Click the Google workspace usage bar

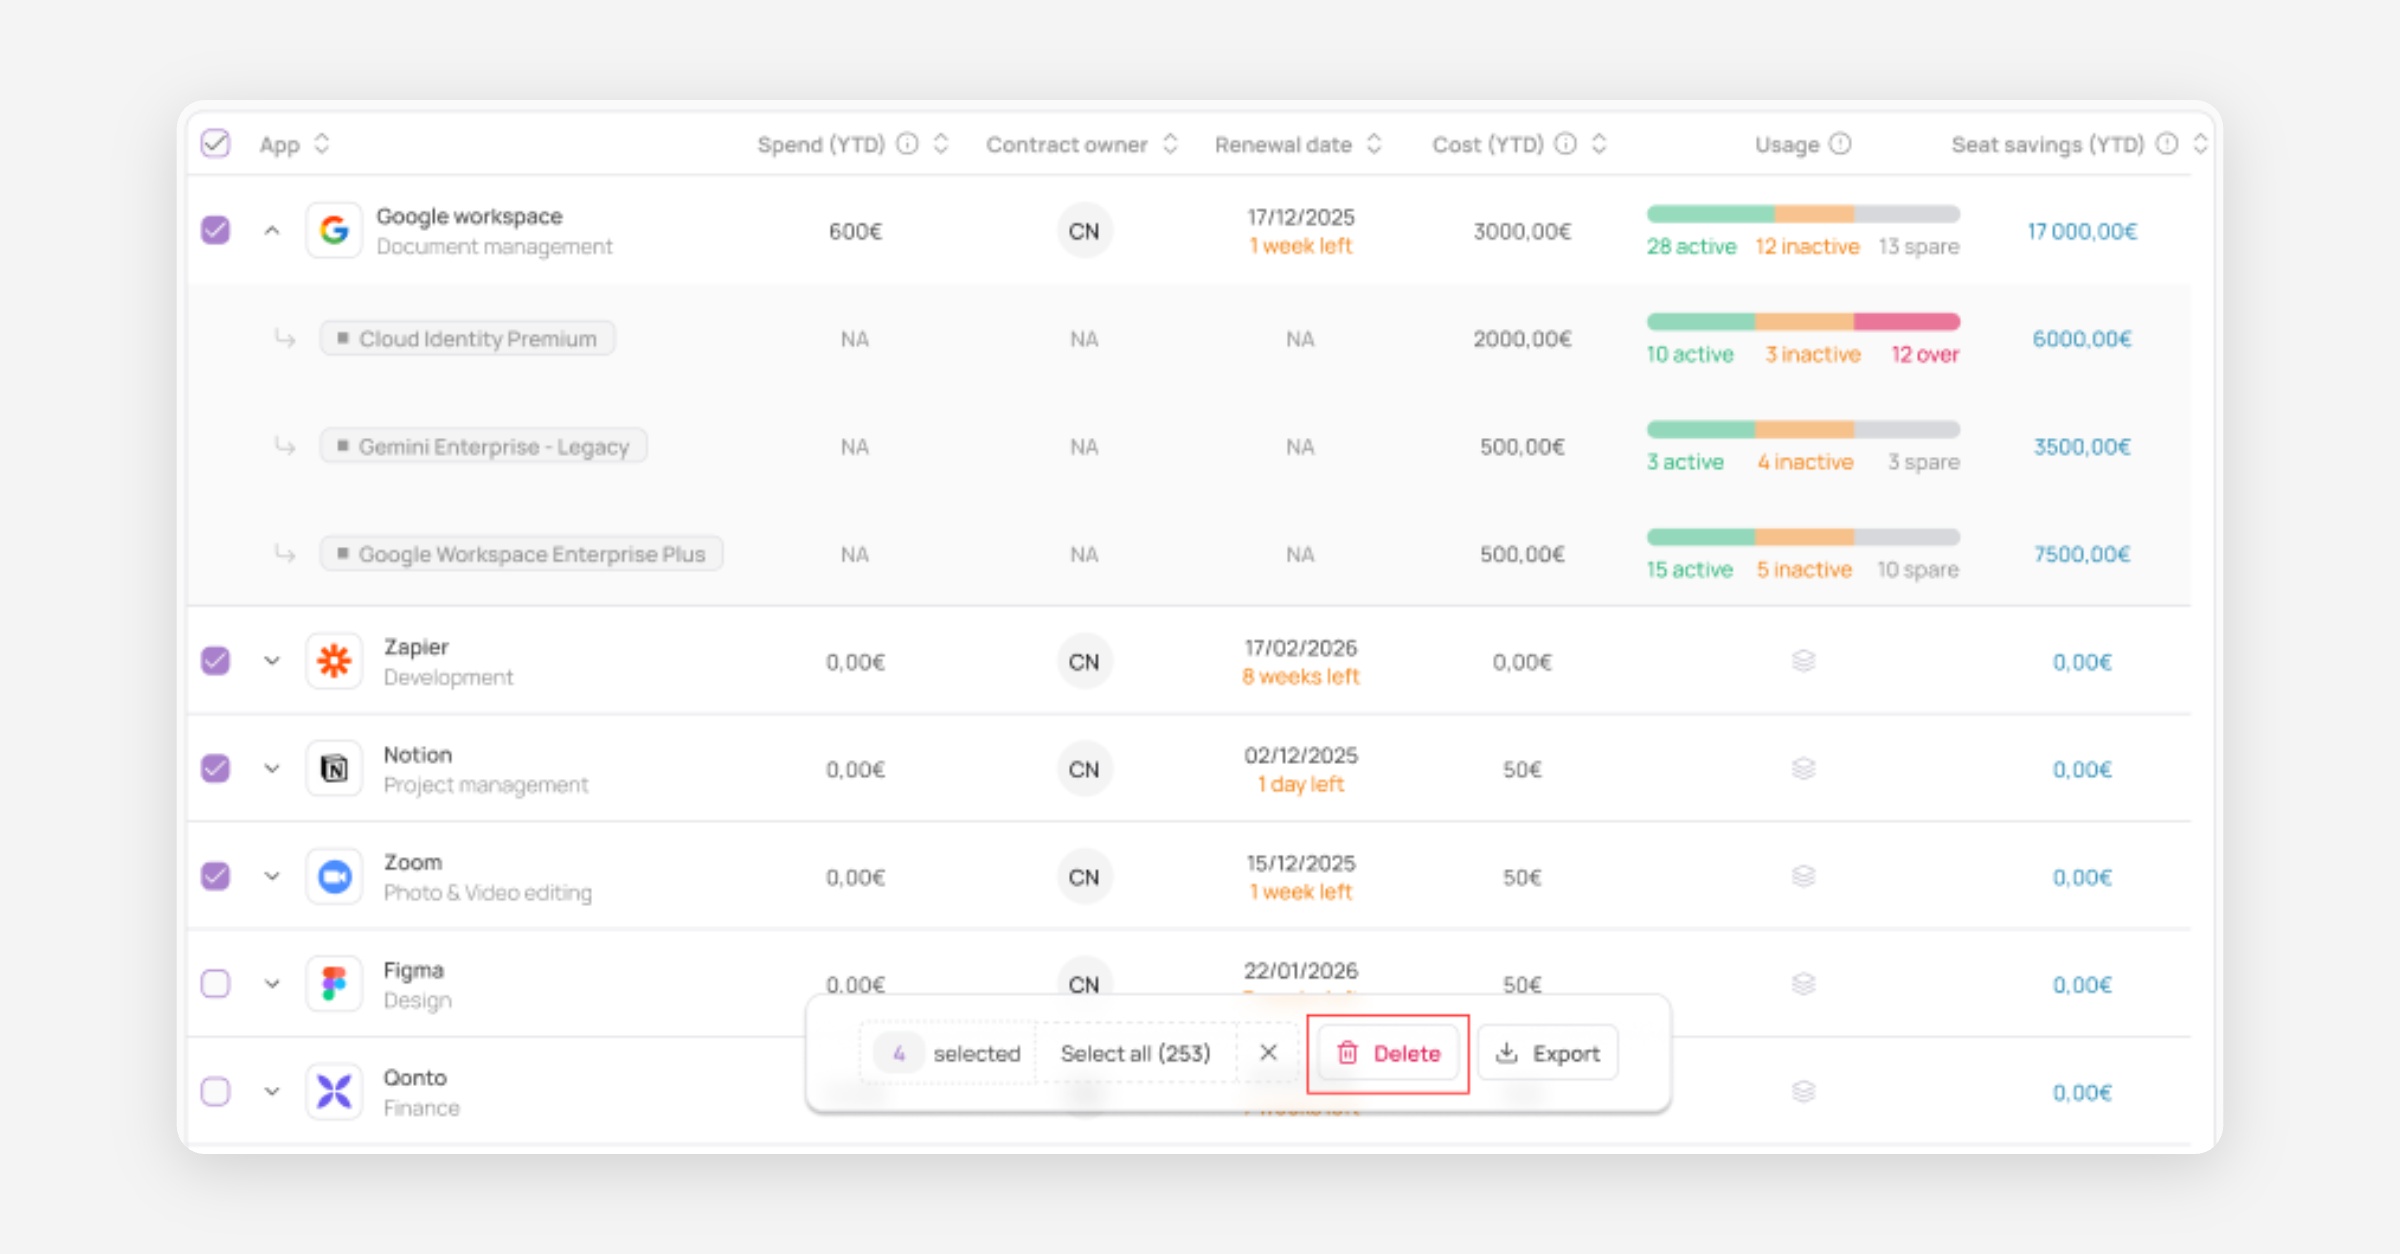1802,214
